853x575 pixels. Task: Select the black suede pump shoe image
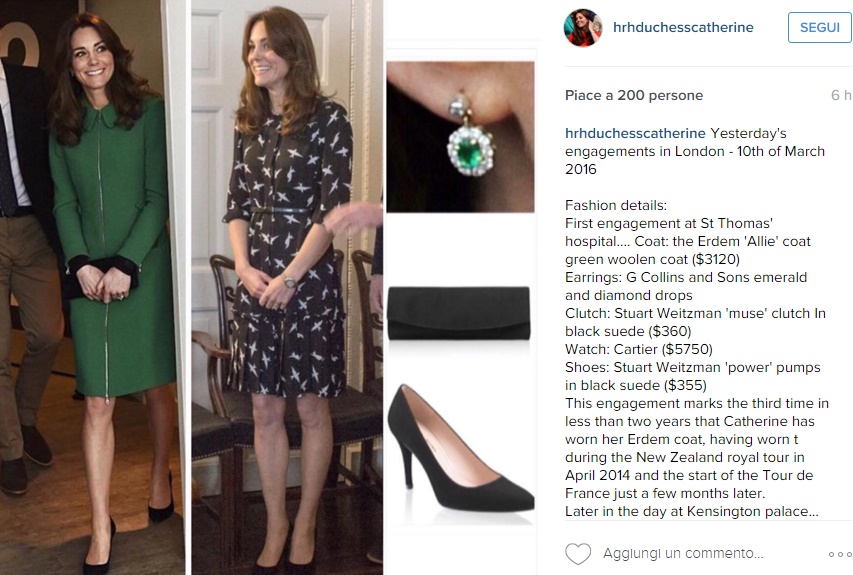461,448
